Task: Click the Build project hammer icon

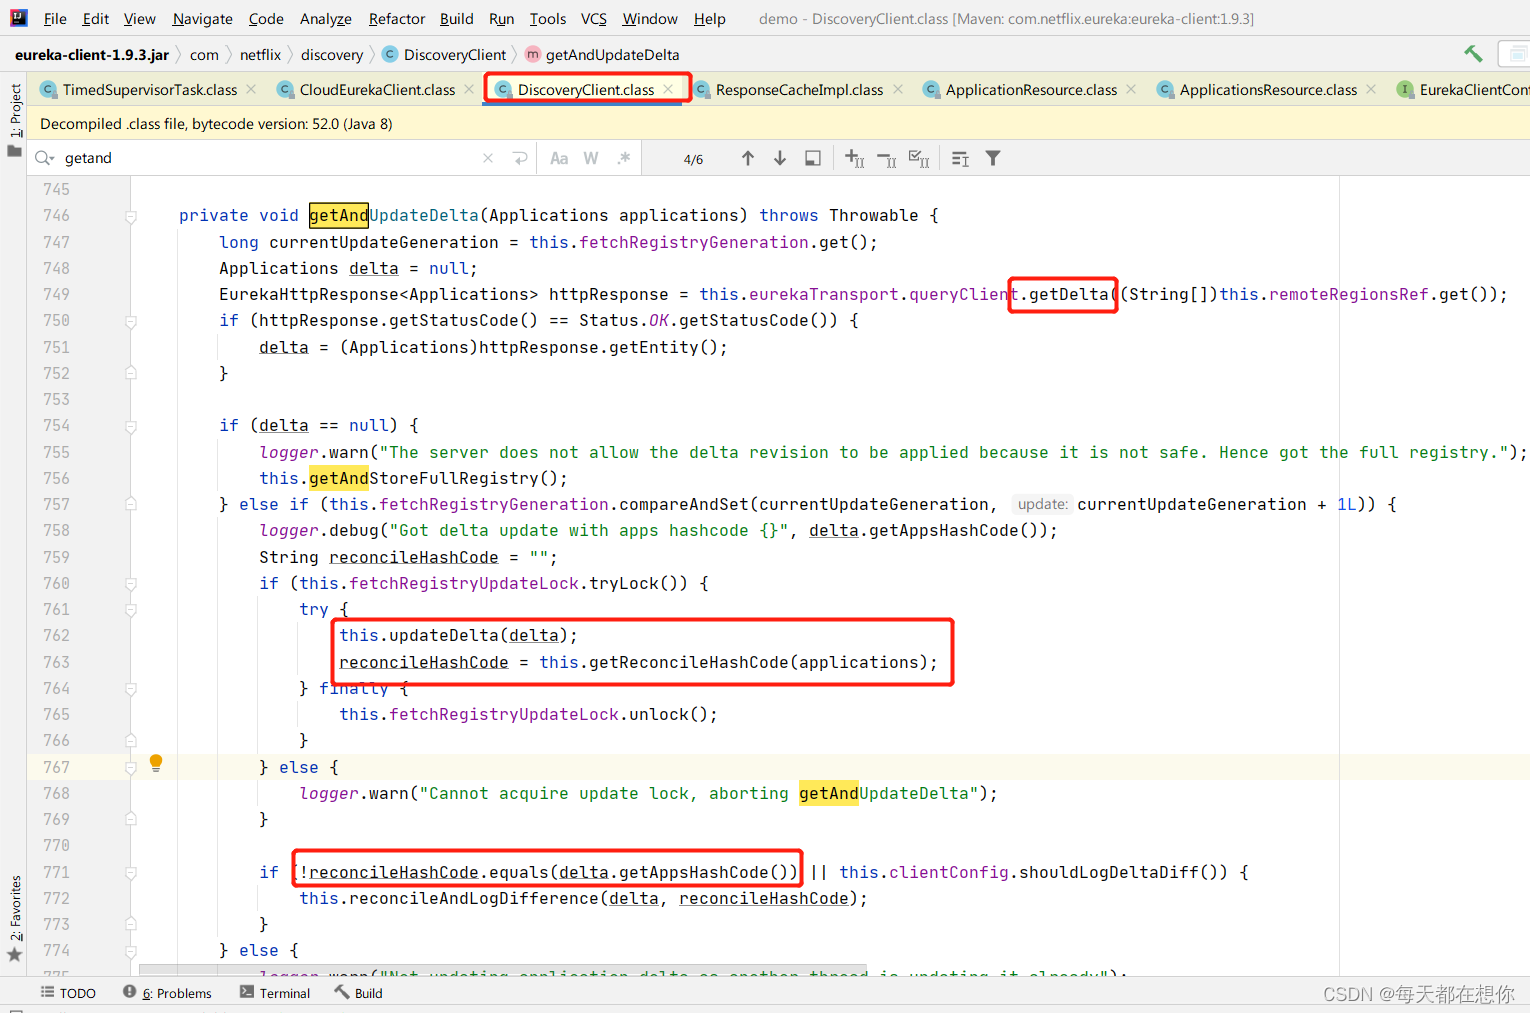Action: point(1473,54)
